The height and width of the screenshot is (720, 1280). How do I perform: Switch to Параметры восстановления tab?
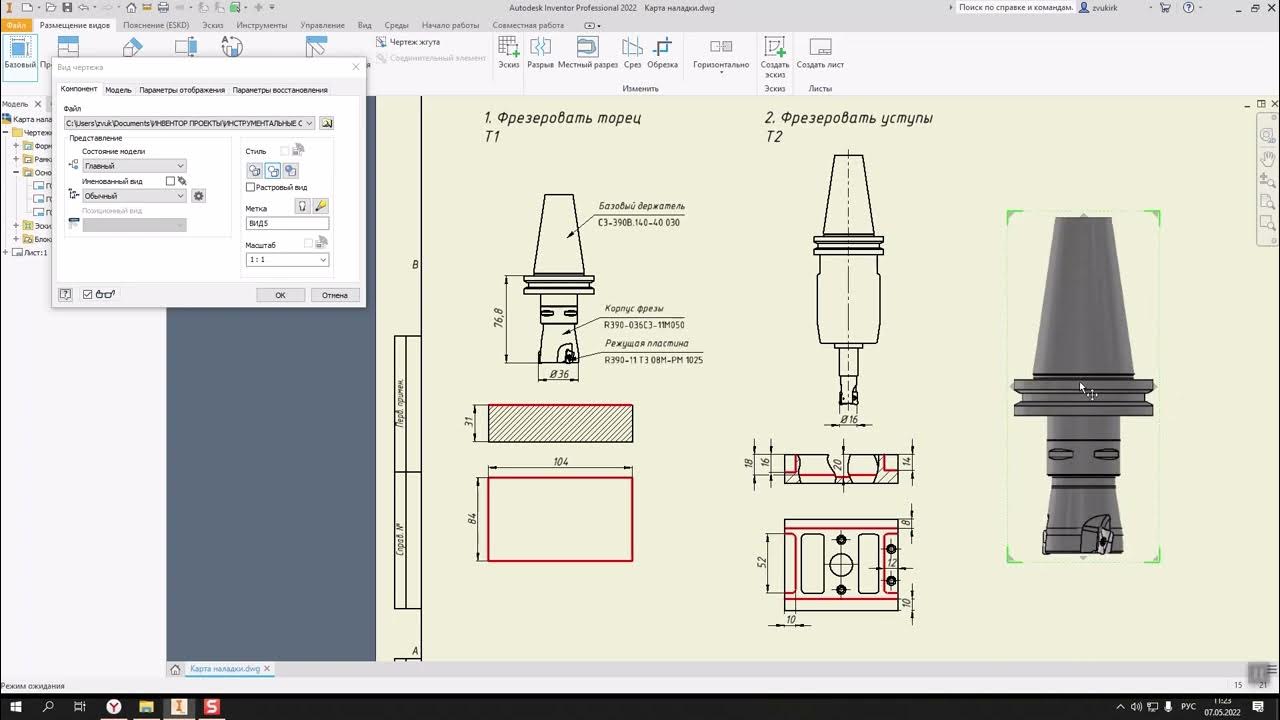click(x=280, y=90)
